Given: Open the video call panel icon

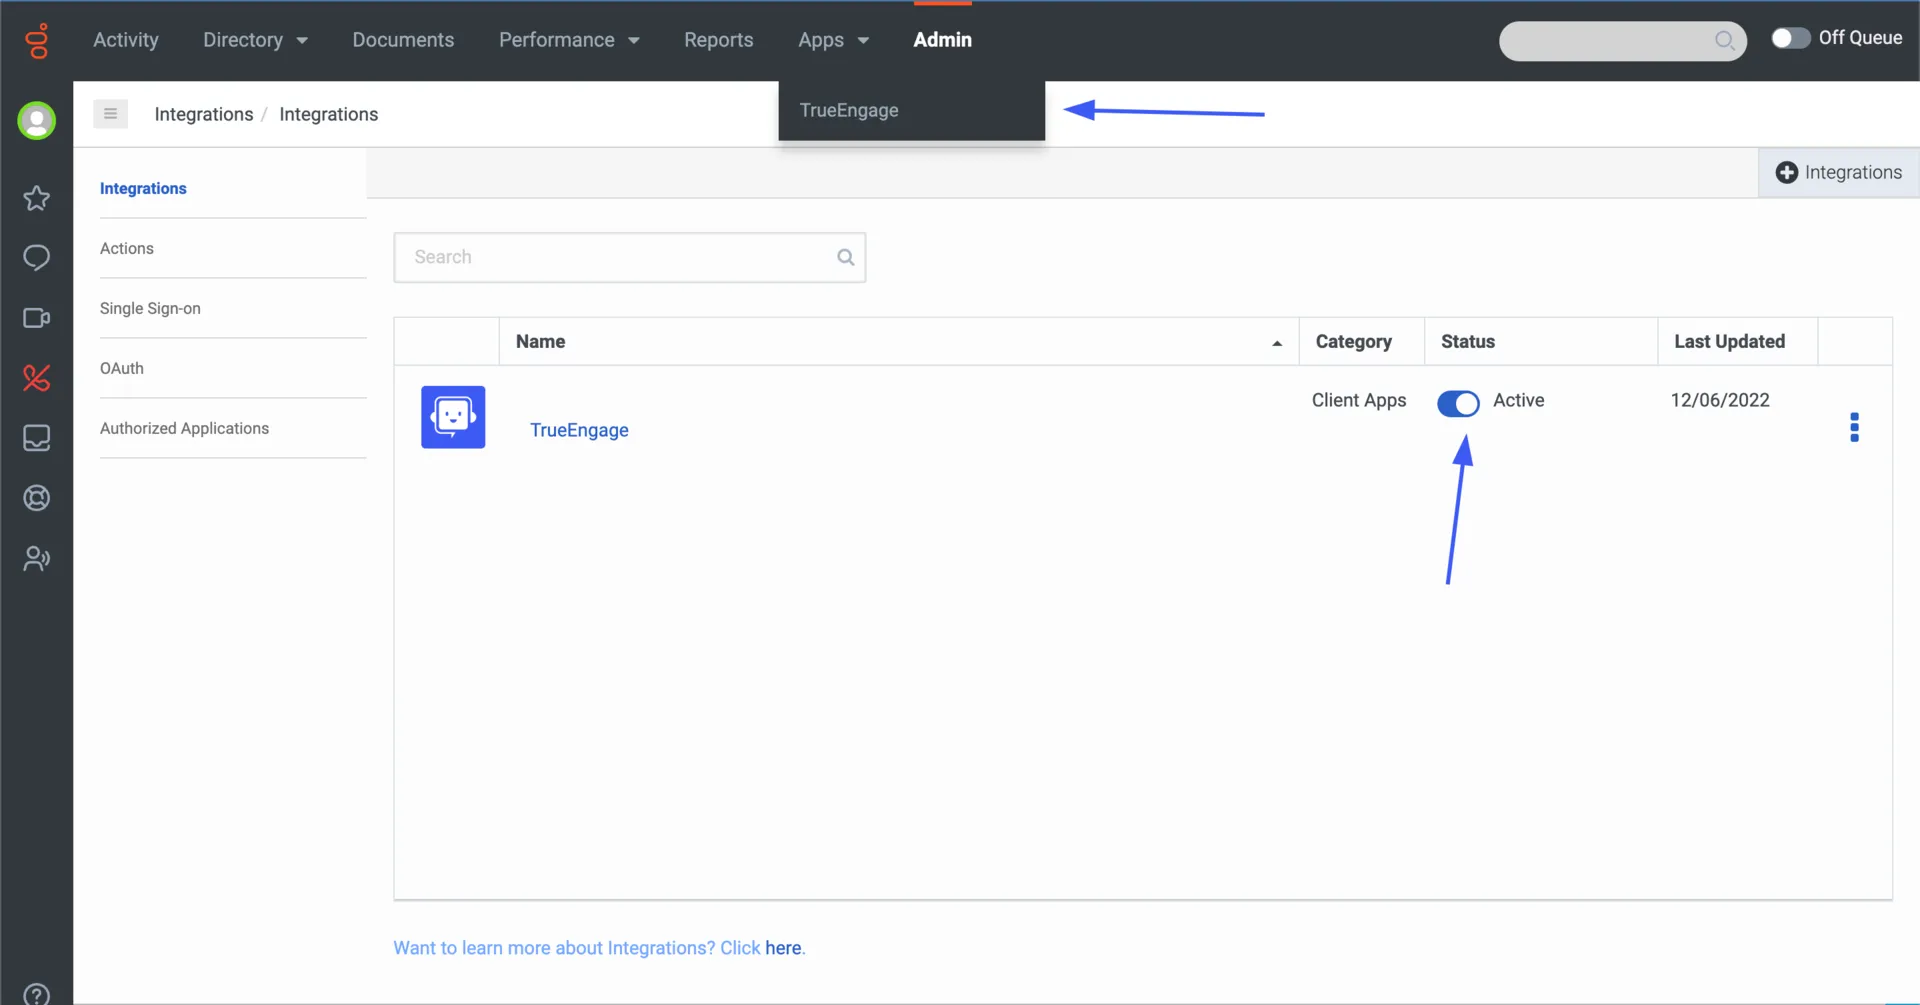Looking at the screenshot, I should pos(37,318).
